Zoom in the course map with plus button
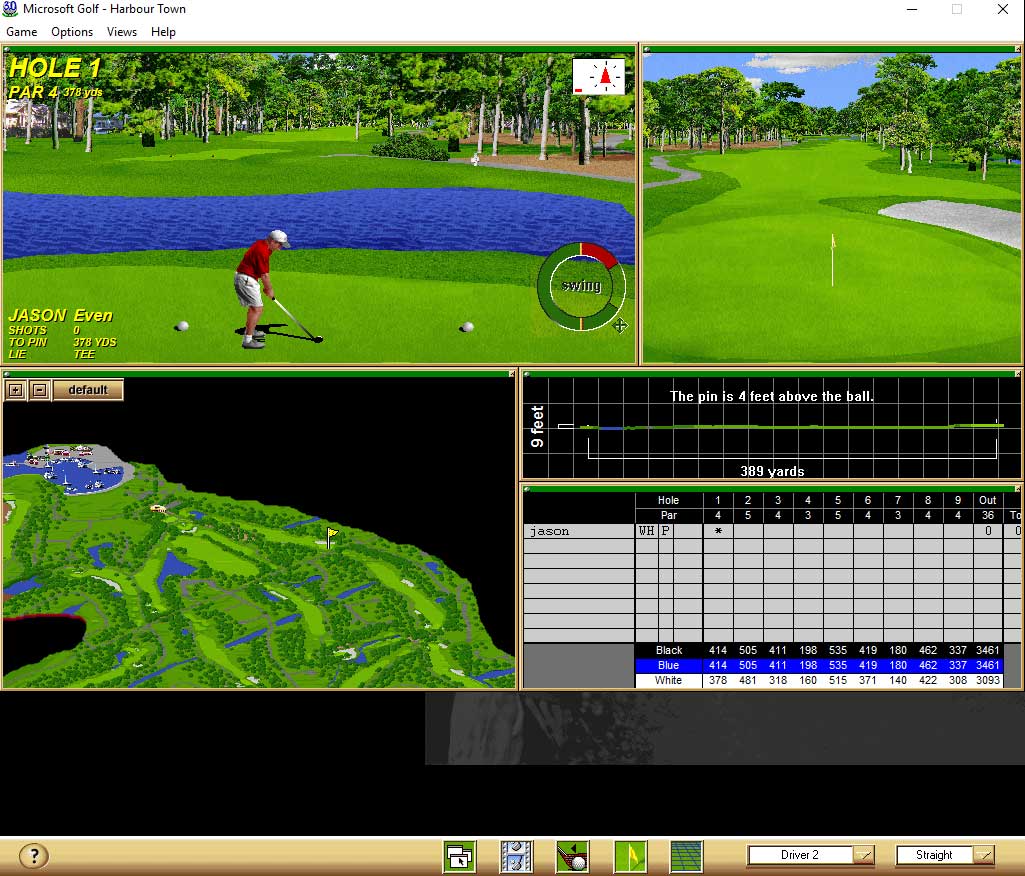 16,390
